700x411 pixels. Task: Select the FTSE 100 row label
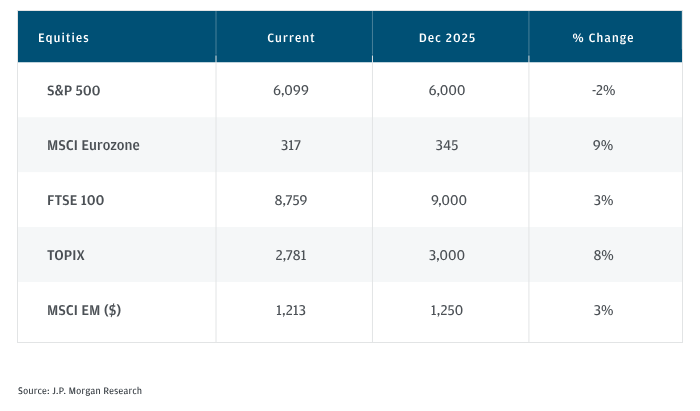pos(76,200)
